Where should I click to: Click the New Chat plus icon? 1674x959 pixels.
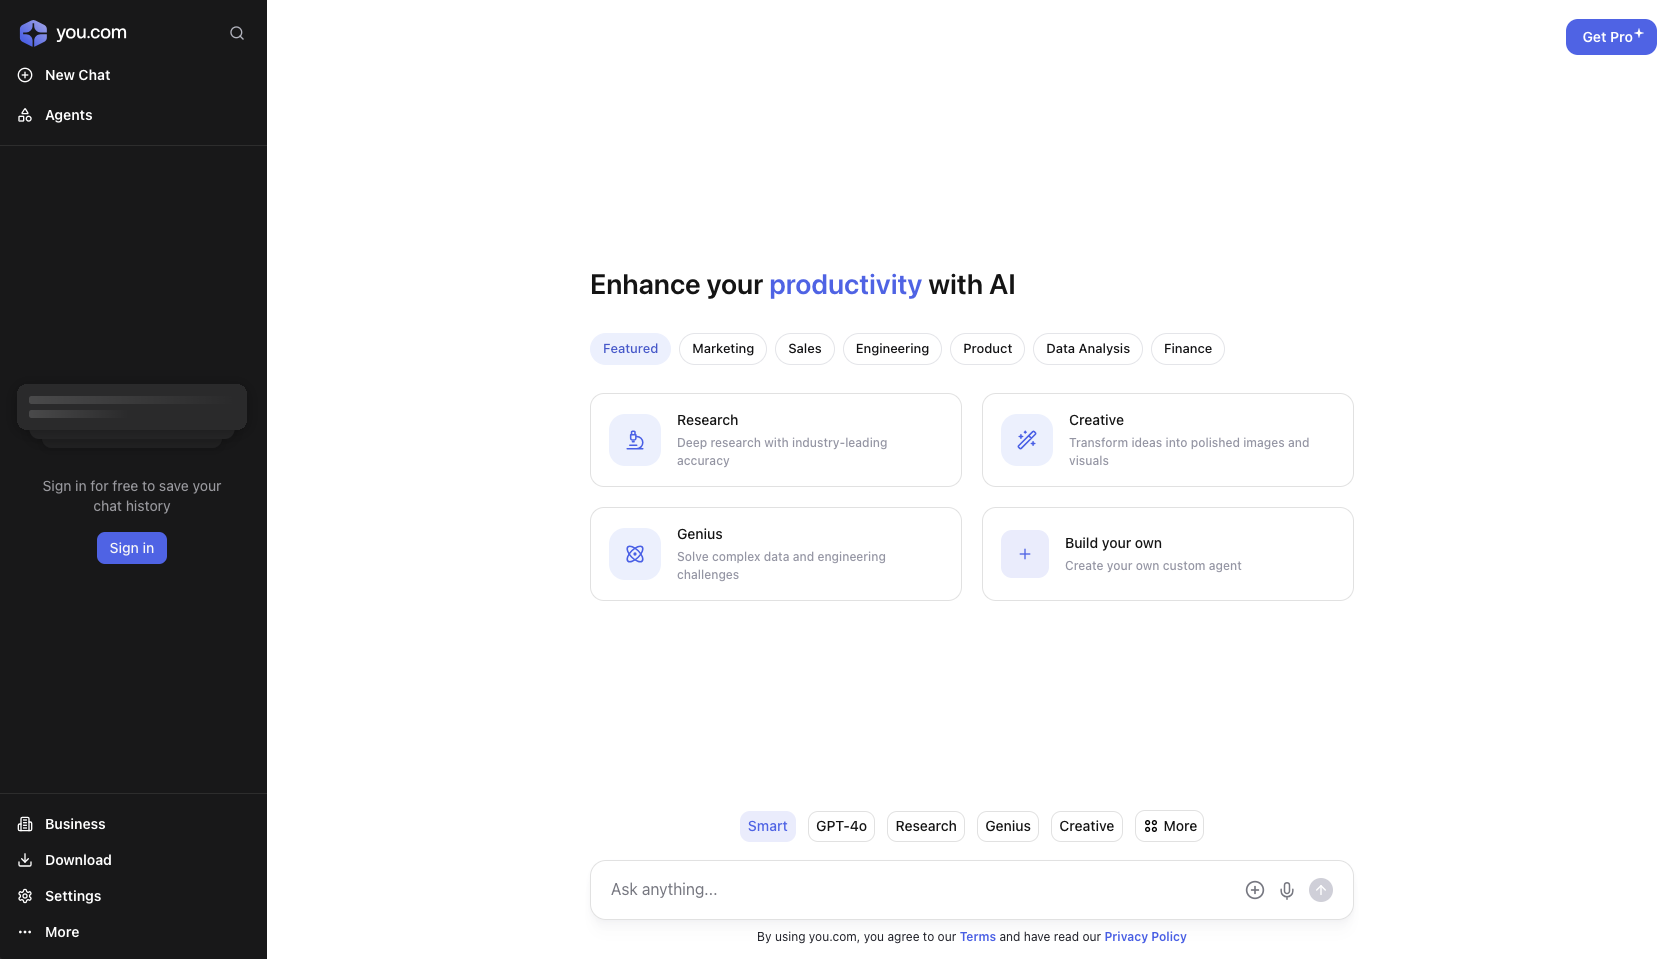(25, 75)
